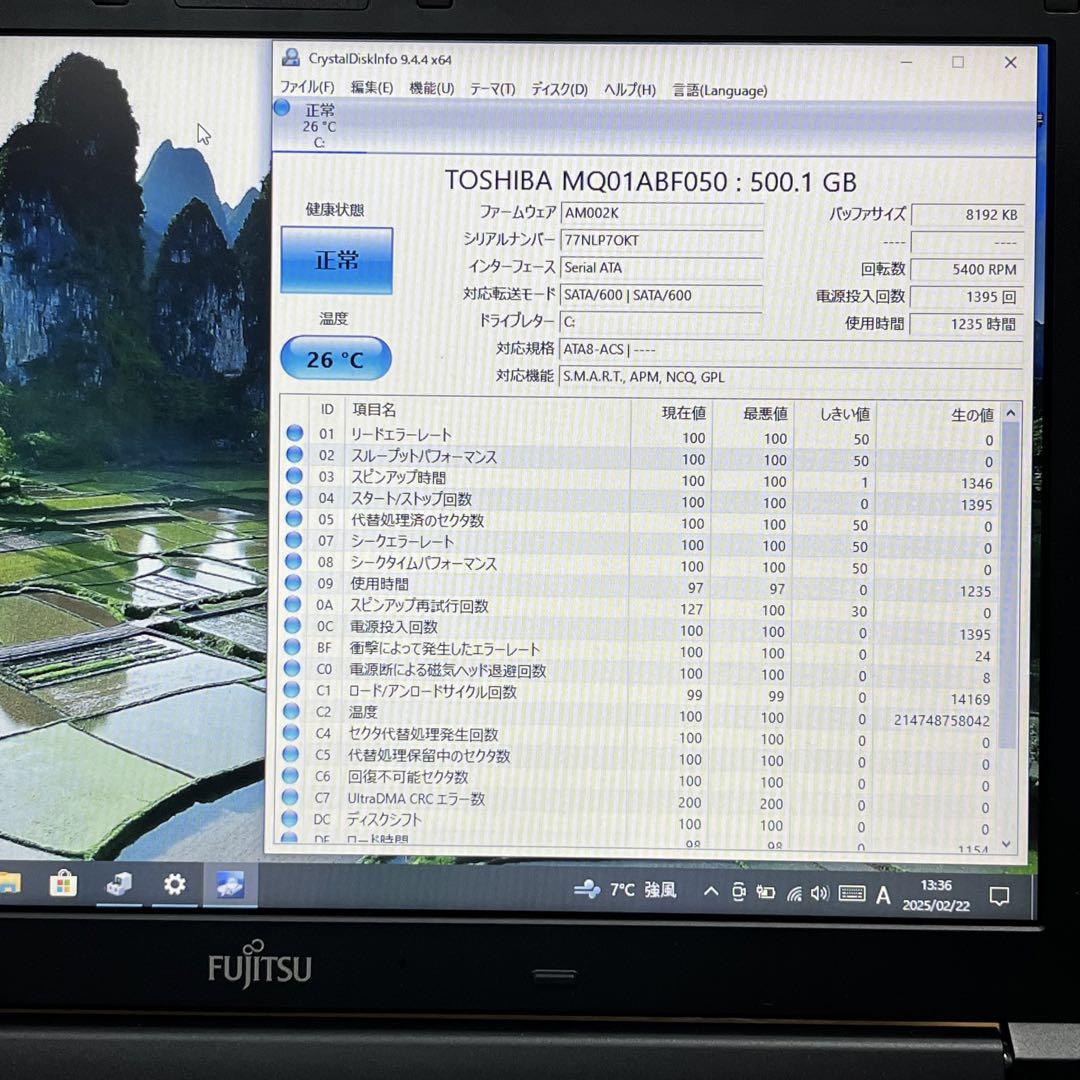Click the 26 °C temperature button
The width and height of the screenshot is (1080, 1080).
tap(335, 358)
